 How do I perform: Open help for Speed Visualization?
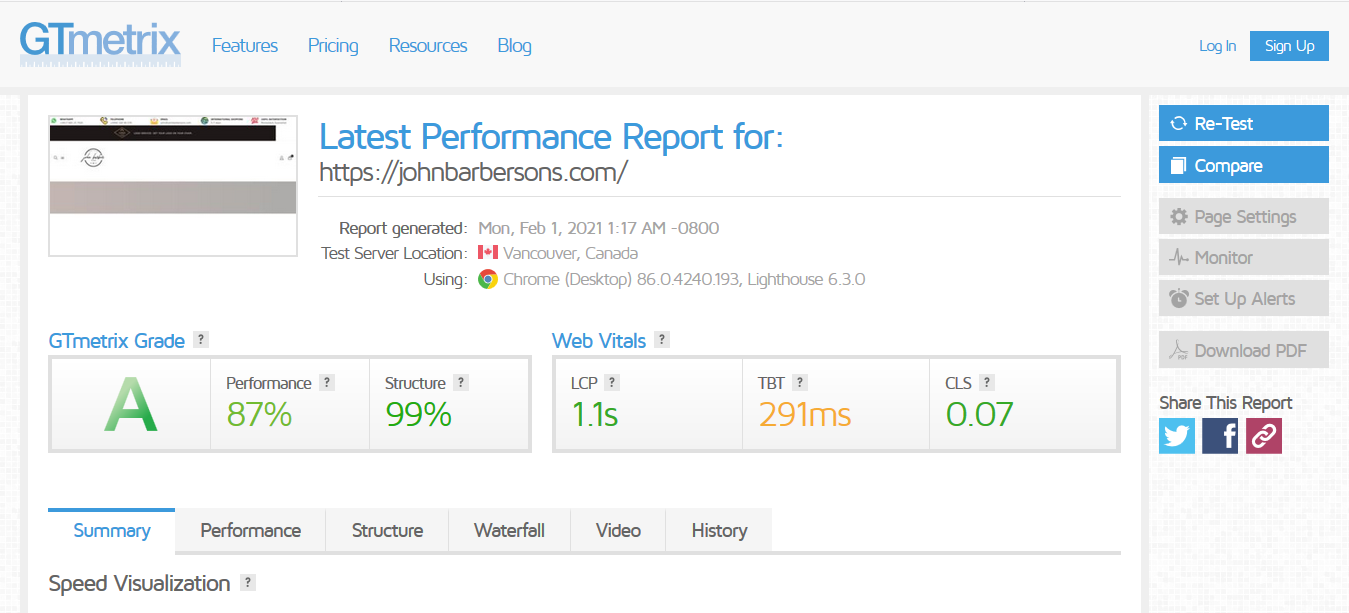click(x=248, y=582)
